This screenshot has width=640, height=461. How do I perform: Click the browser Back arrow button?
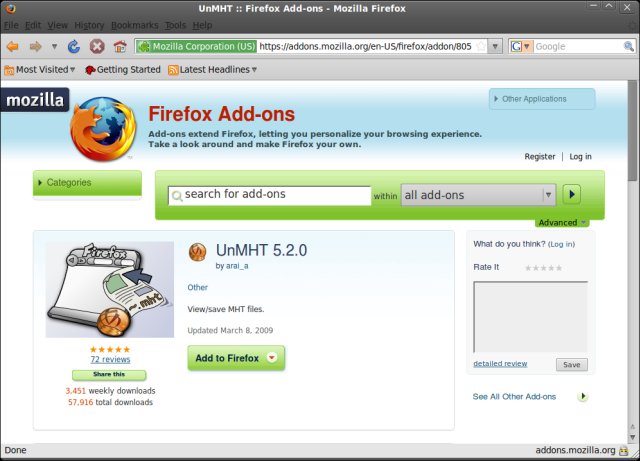coord(13,46)
